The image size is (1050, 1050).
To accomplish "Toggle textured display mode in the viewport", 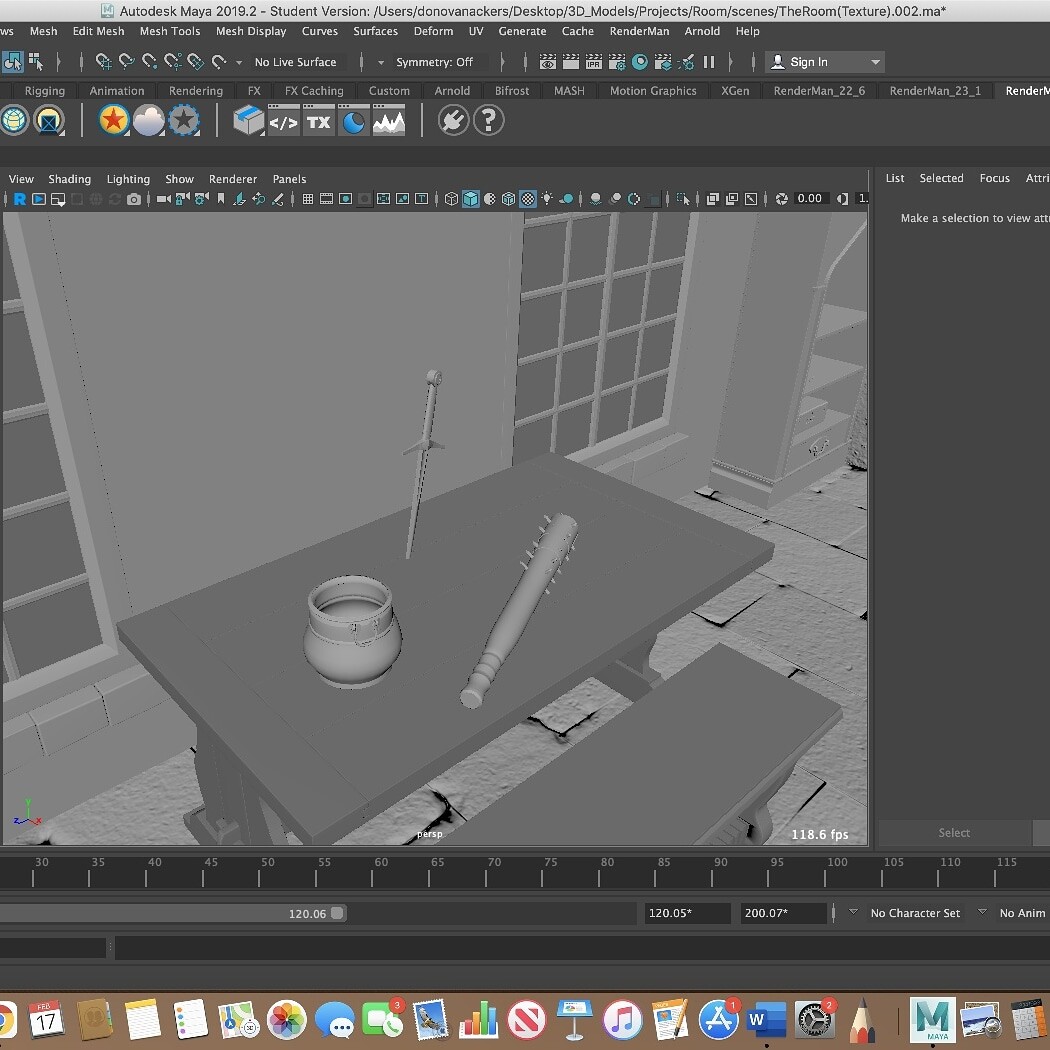I will [x=527, y=198].
